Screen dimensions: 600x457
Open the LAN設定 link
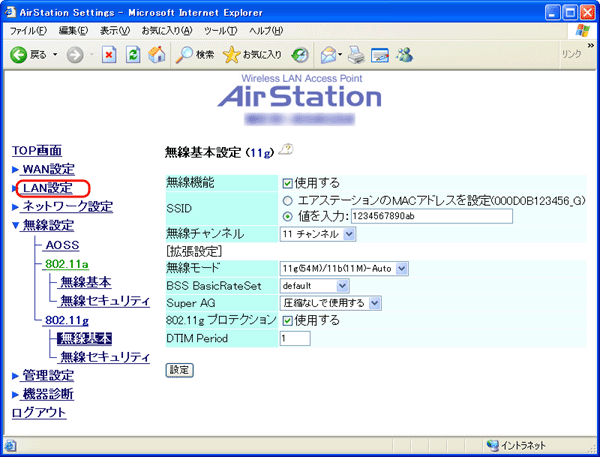coord(48,188)
